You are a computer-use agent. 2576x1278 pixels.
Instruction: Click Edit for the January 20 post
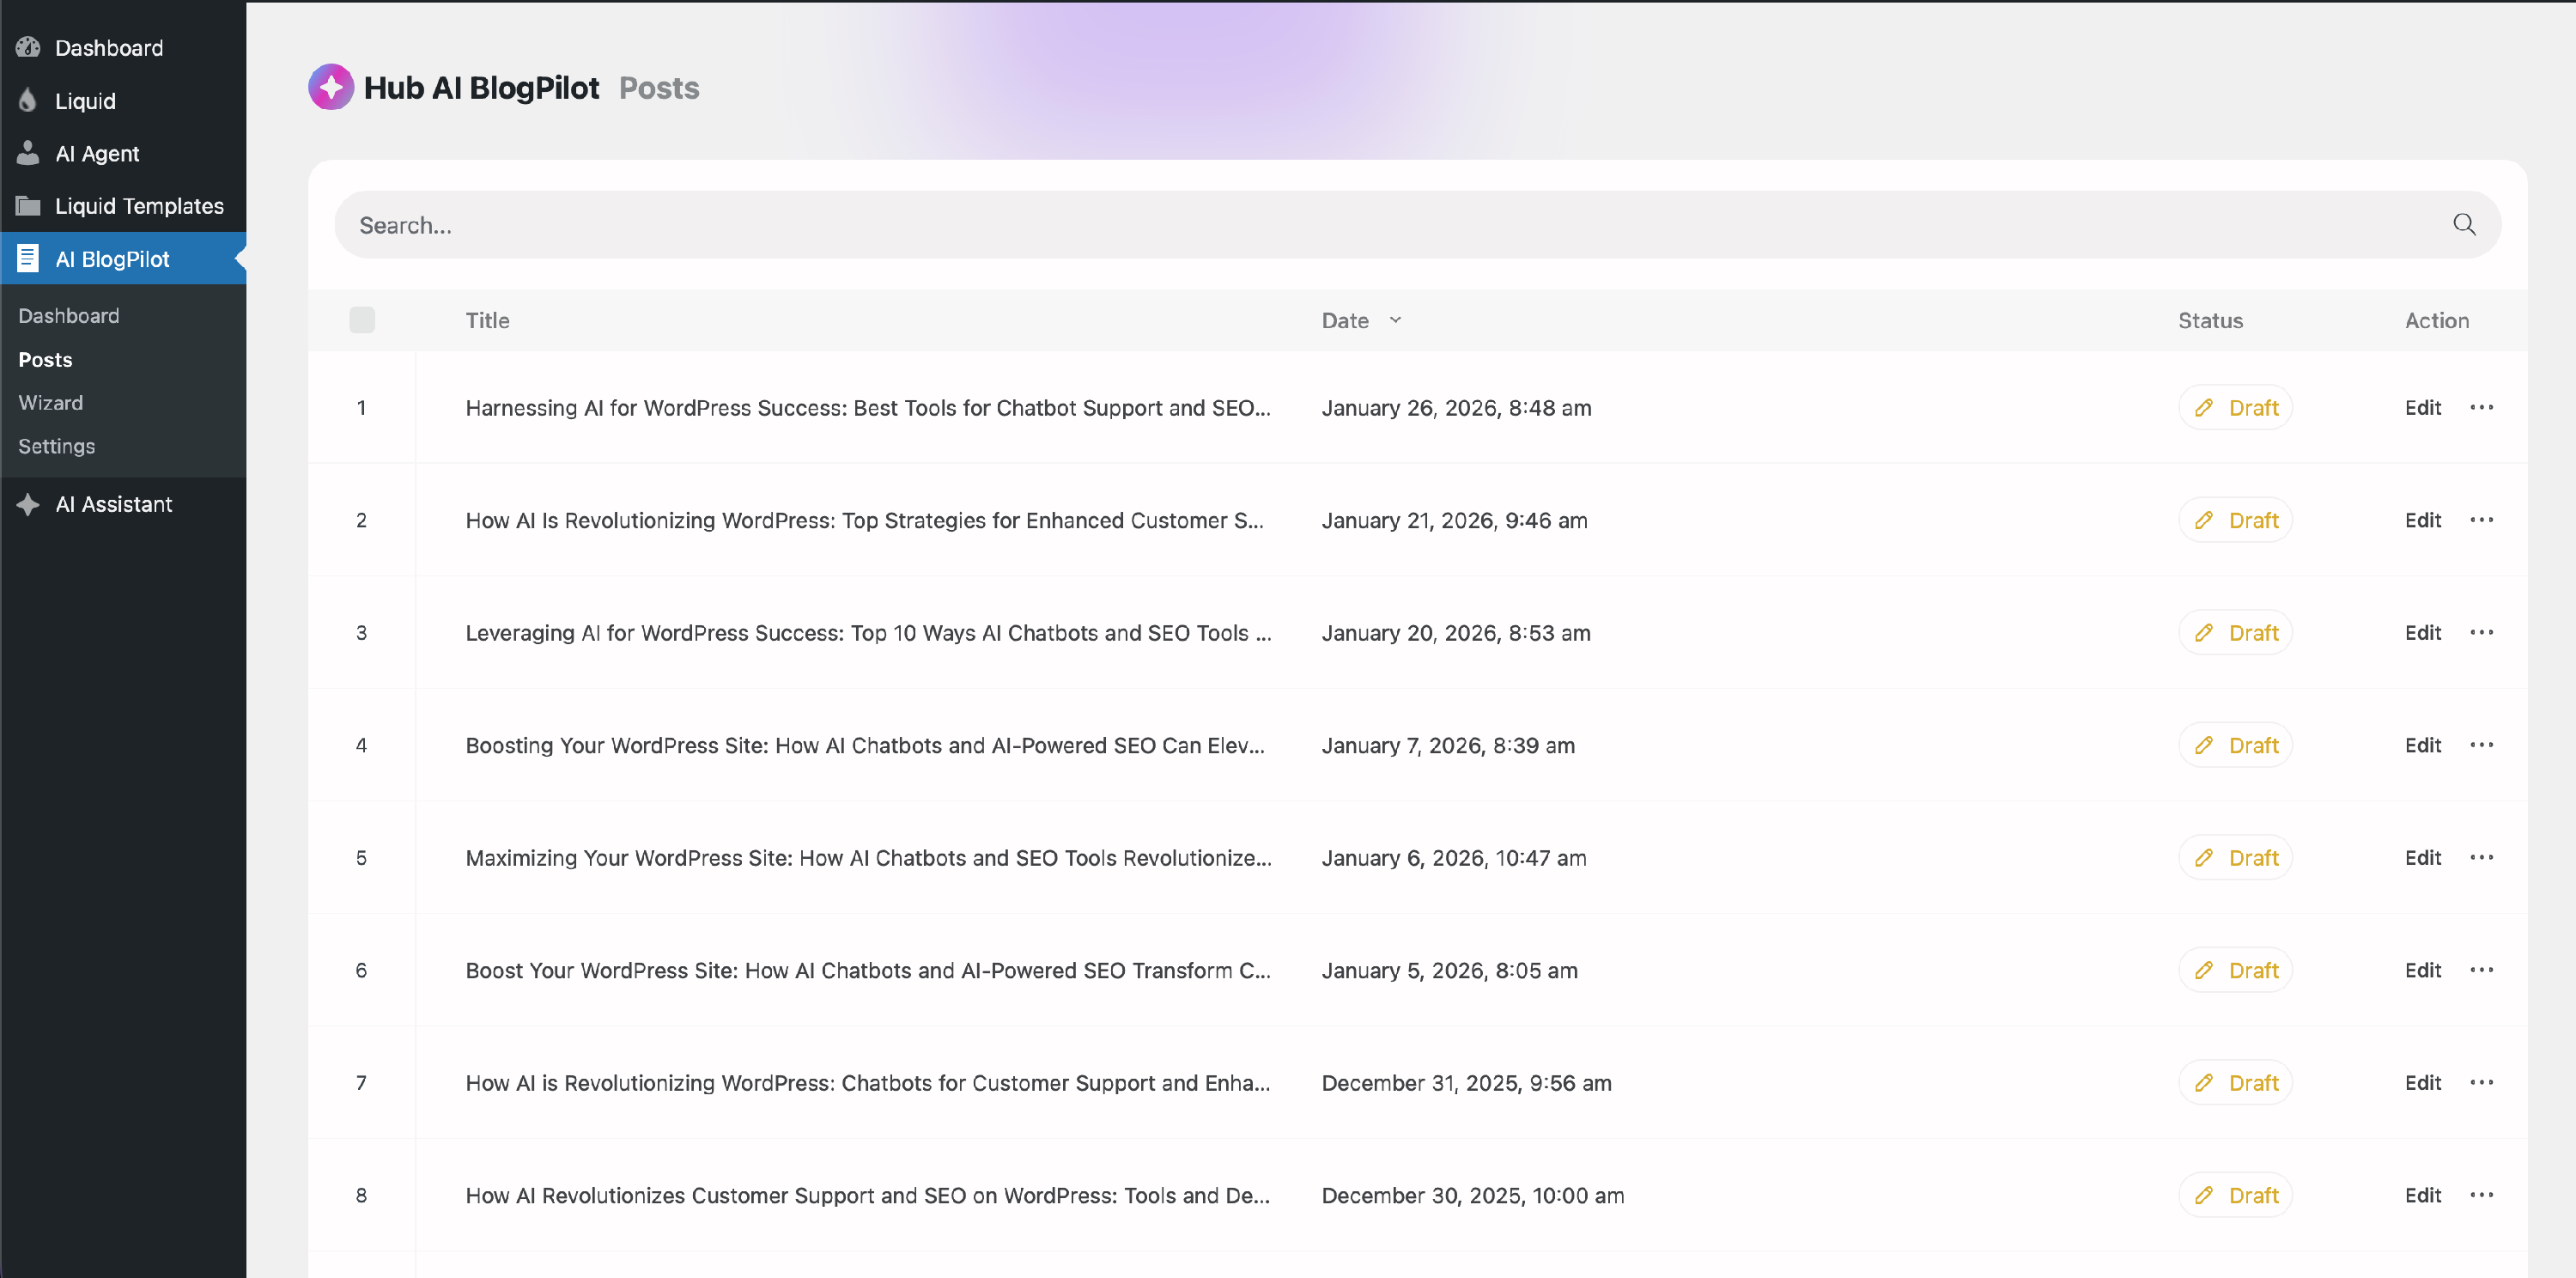[2422, 633]
